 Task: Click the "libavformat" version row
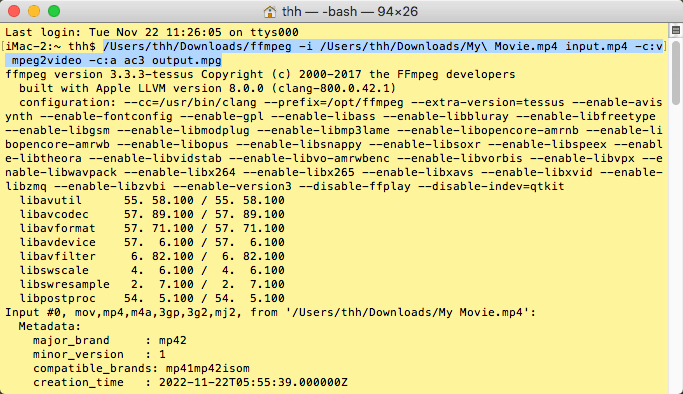pyautogui.click(x=152, y=228)
